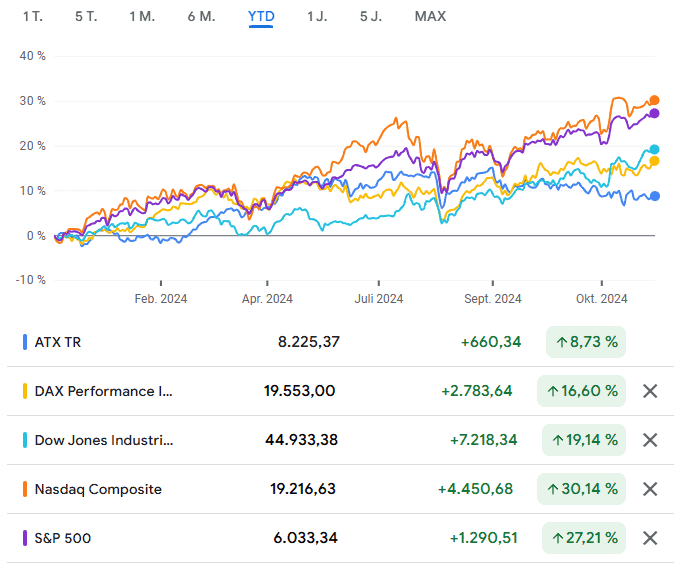Click the yellow DAX endpoint dot

coord(654,161)
